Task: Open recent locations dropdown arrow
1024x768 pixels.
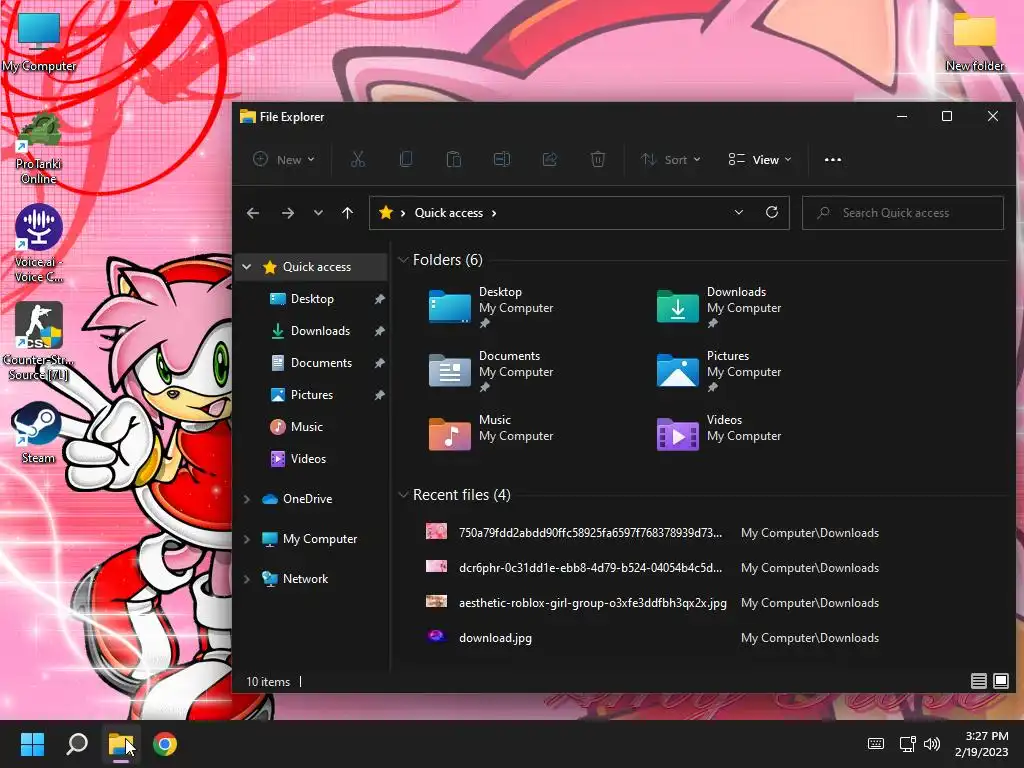Action: coord(318,213)
